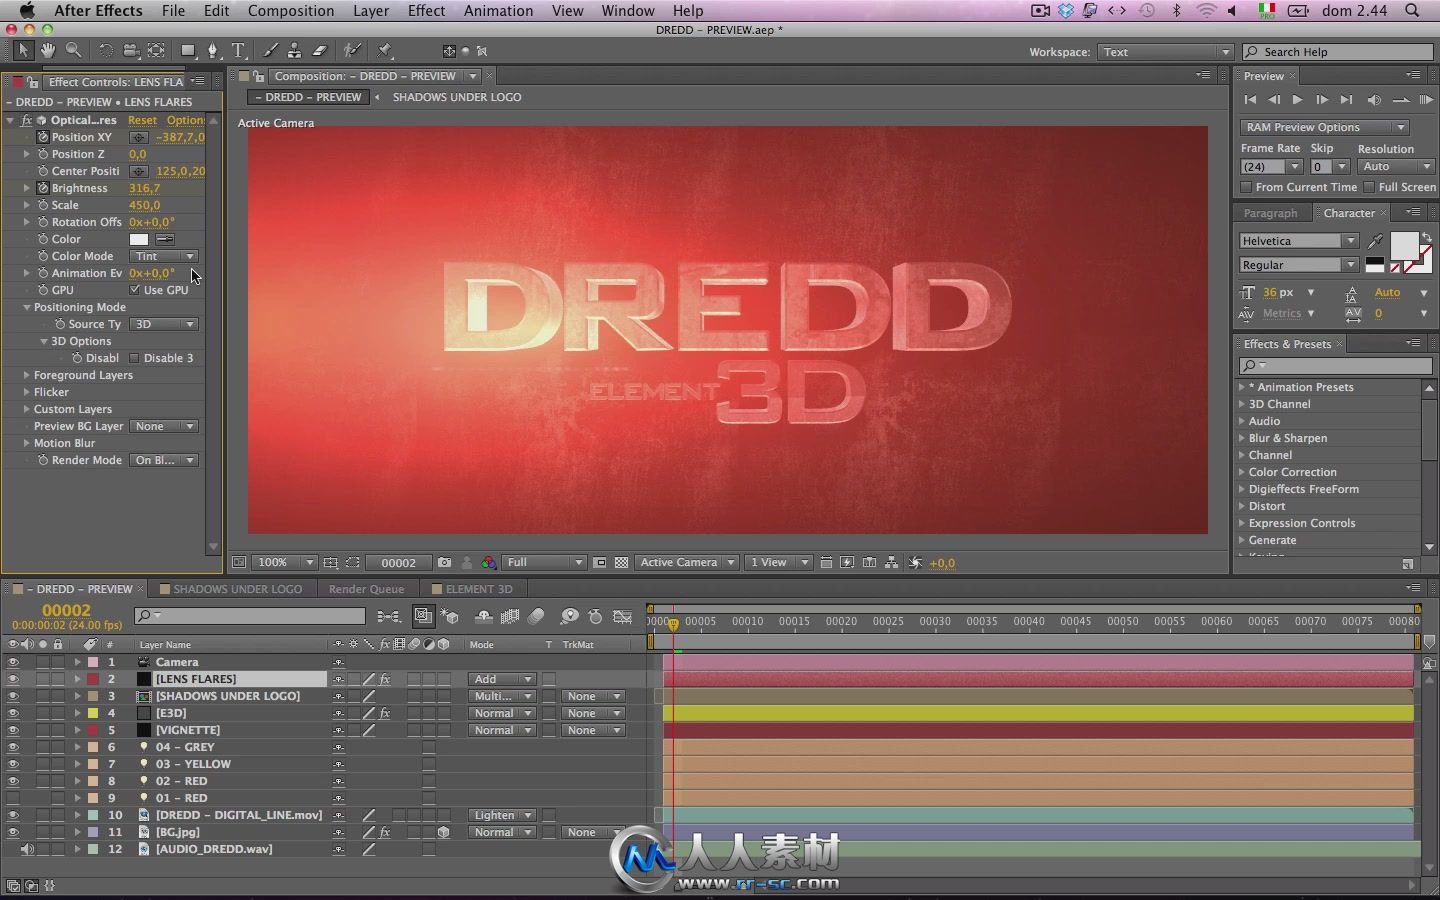Toggle transparency grid checkerboard icon
Viewport: 1440px width, 900px height.
(622, 563)
